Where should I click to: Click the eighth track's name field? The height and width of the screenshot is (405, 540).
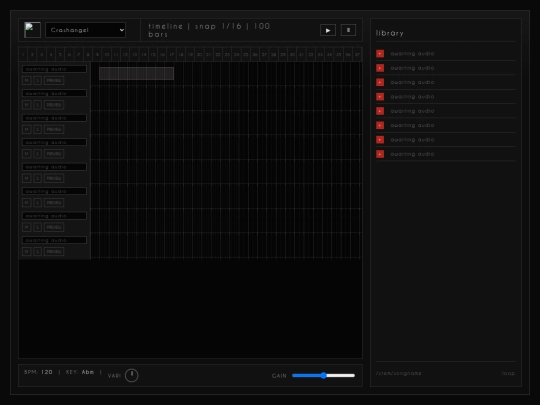tap(54, 240)
